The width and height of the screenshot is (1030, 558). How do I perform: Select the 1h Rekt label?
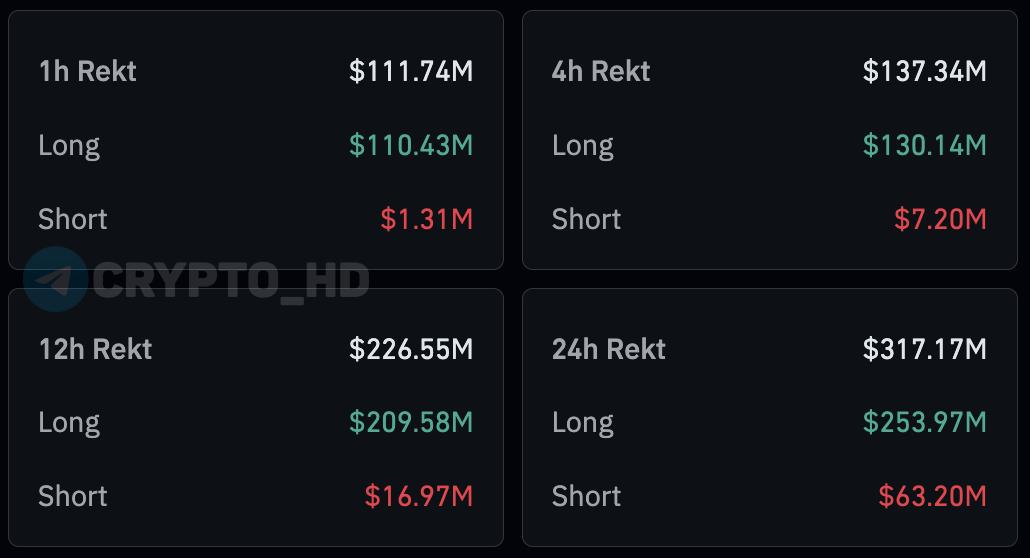click(x=87, y=71)
